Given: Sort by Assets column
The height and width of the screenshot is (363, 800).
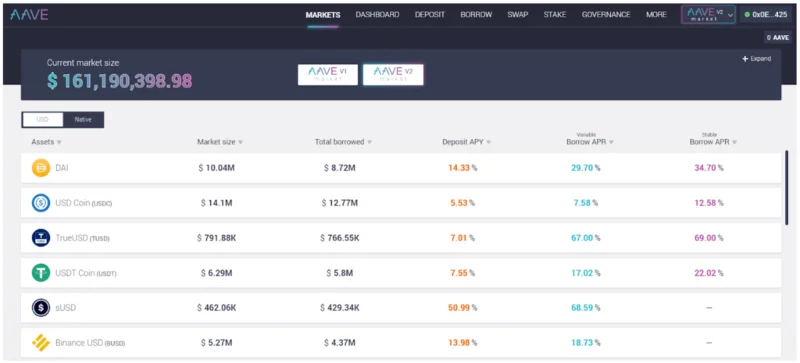Looking at the screenshot, I should 46,142.
